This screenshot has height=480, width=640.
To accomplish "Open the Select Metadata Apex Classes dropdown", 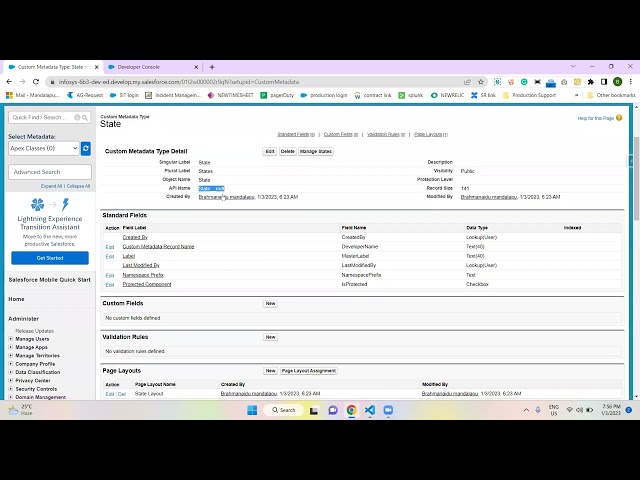I will click(x=44, y=148).
